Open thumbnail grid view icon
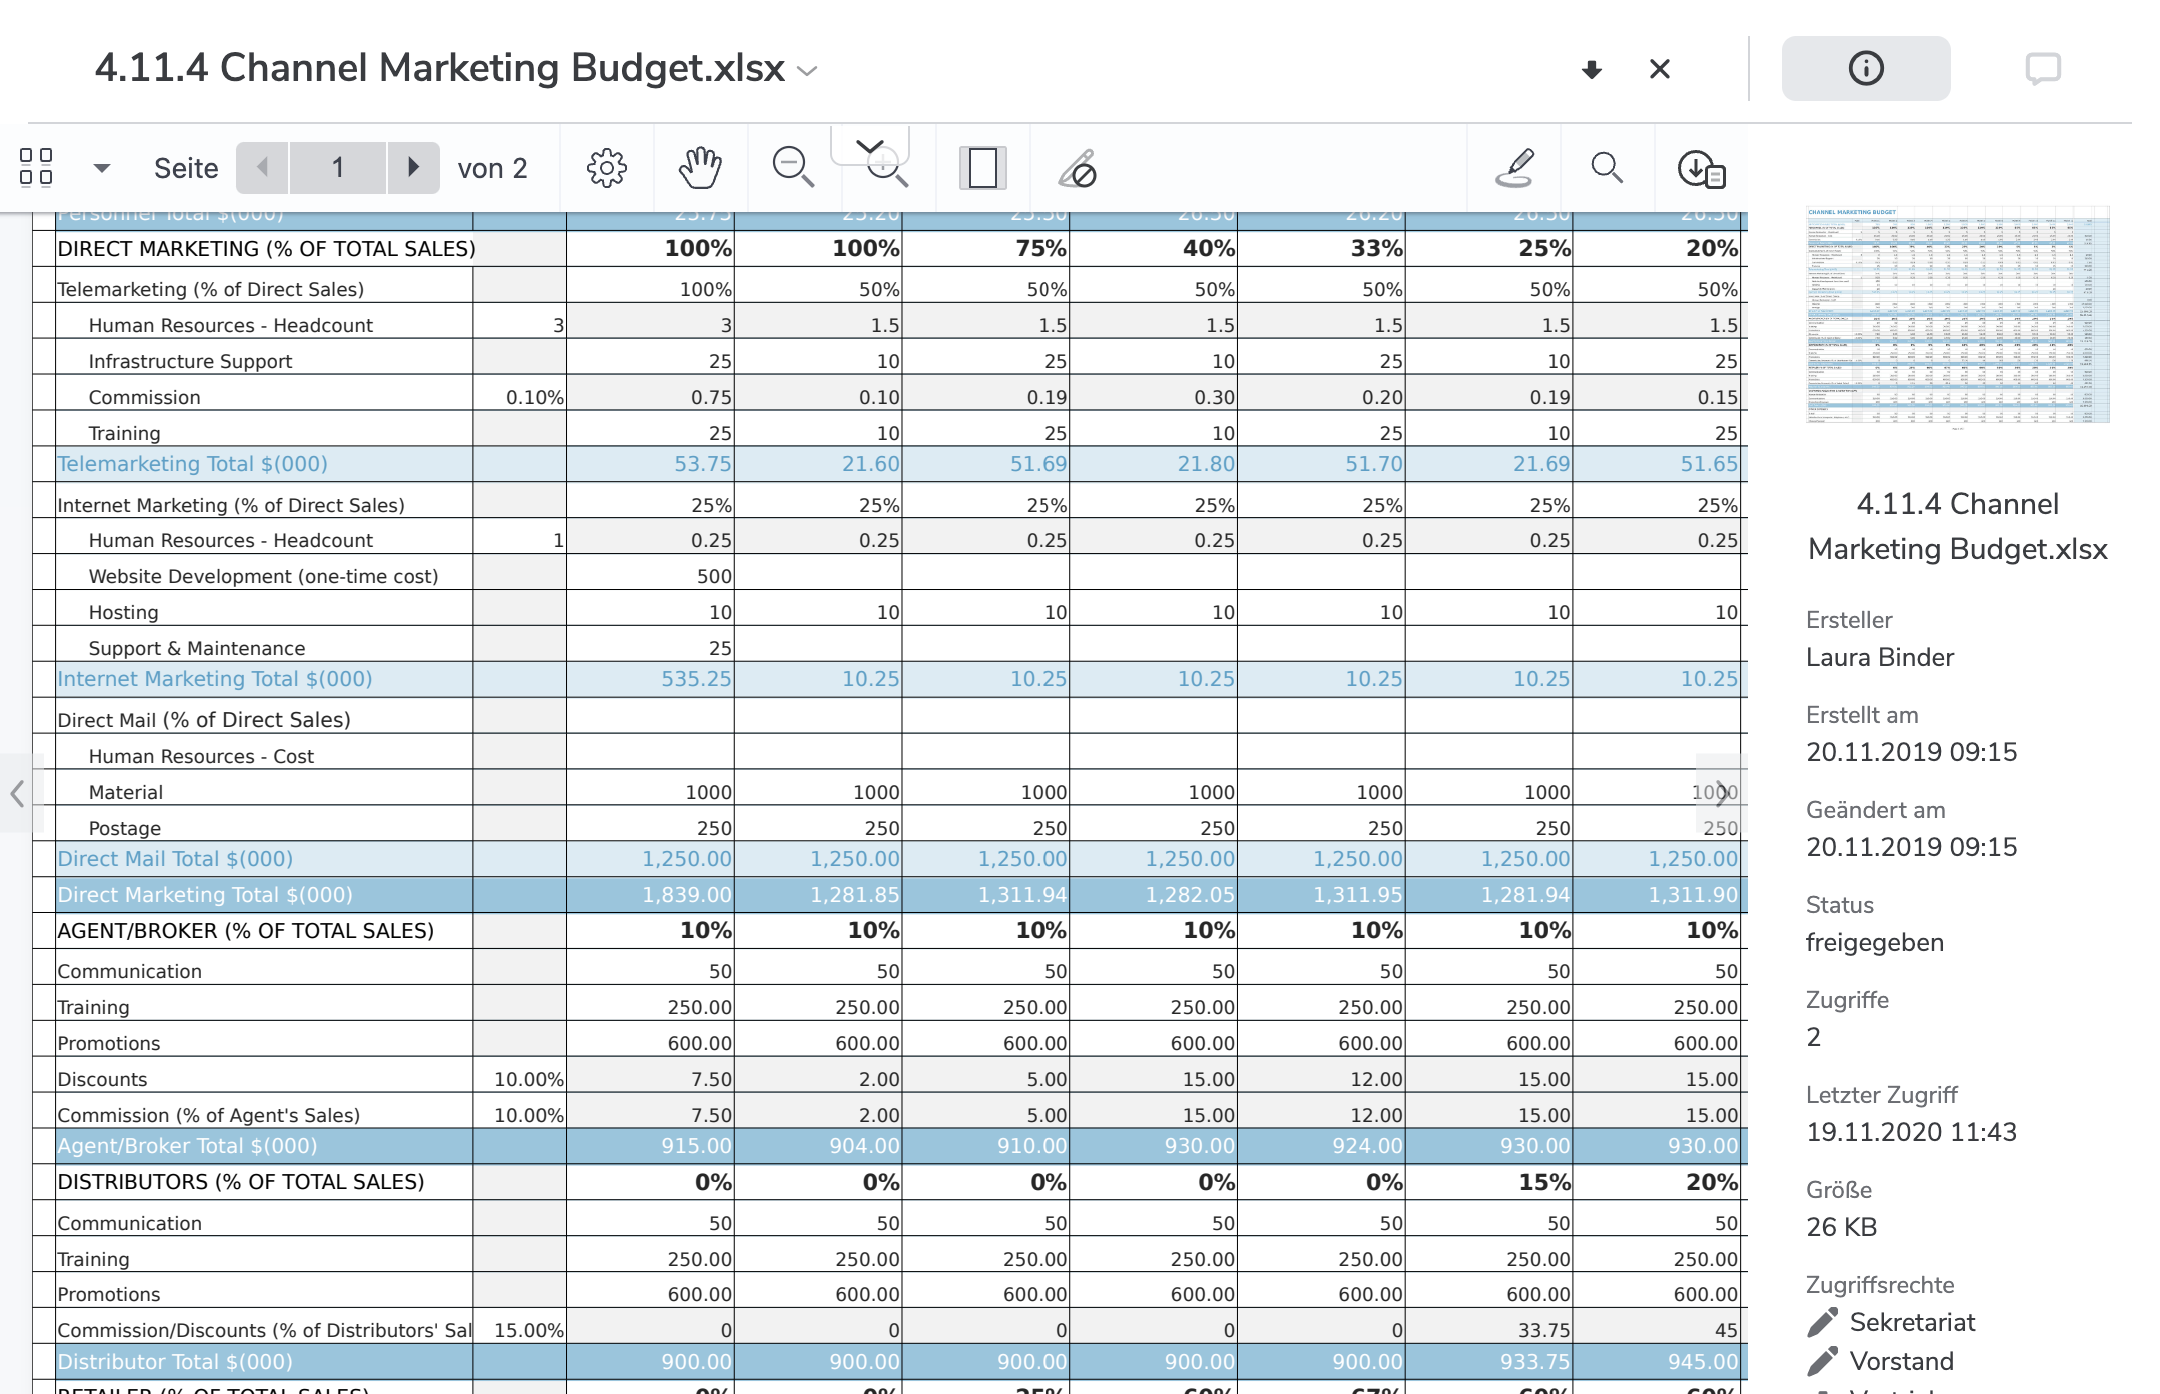Screen dimensions: 2160x1394 tap(36, 167)
